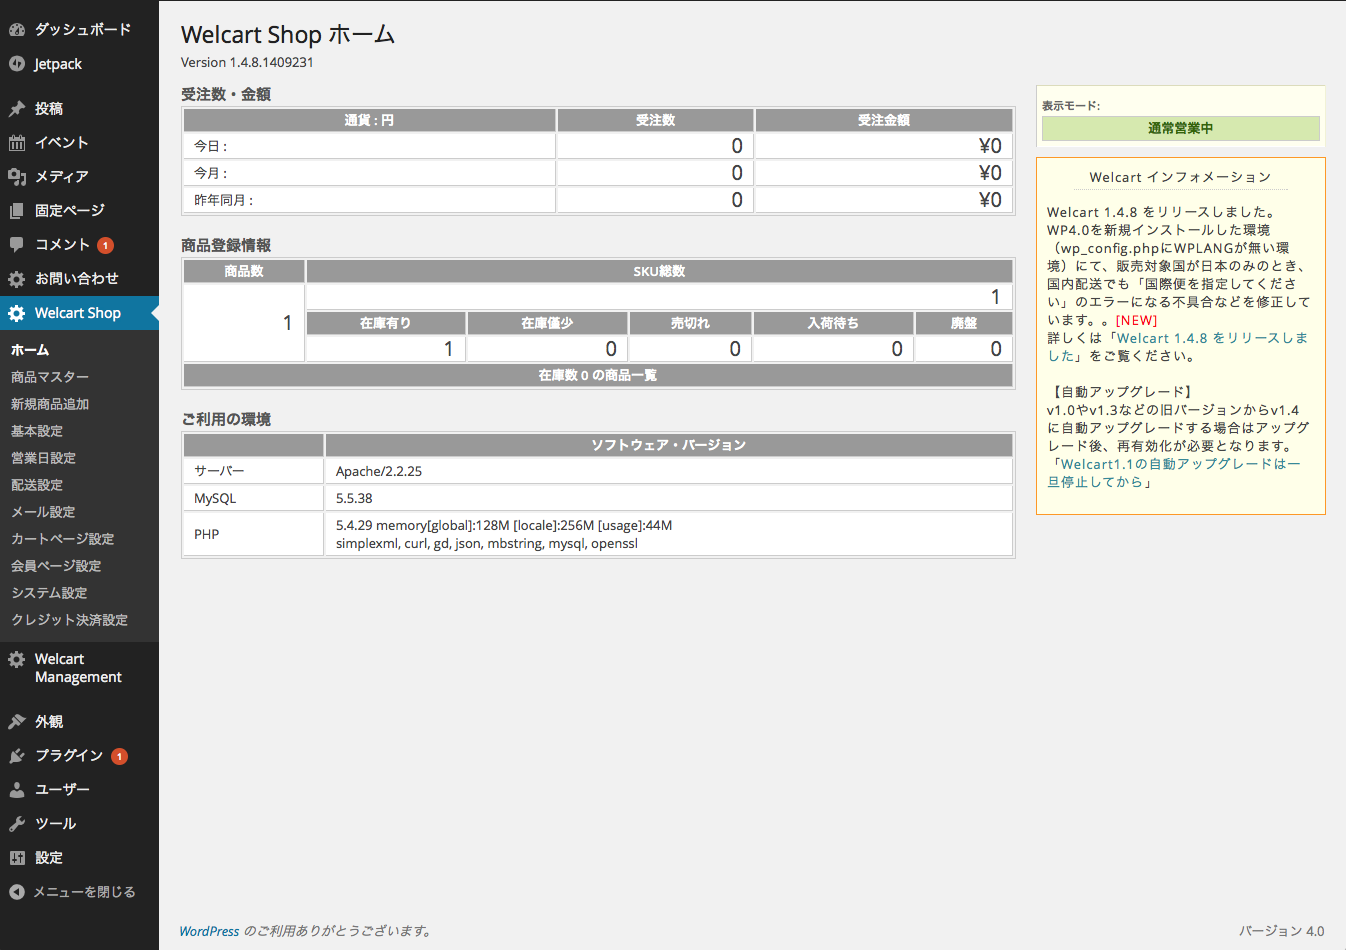Click the comment bubble icon
This screenshot has width=1346, height=950.
click(17, 245)
